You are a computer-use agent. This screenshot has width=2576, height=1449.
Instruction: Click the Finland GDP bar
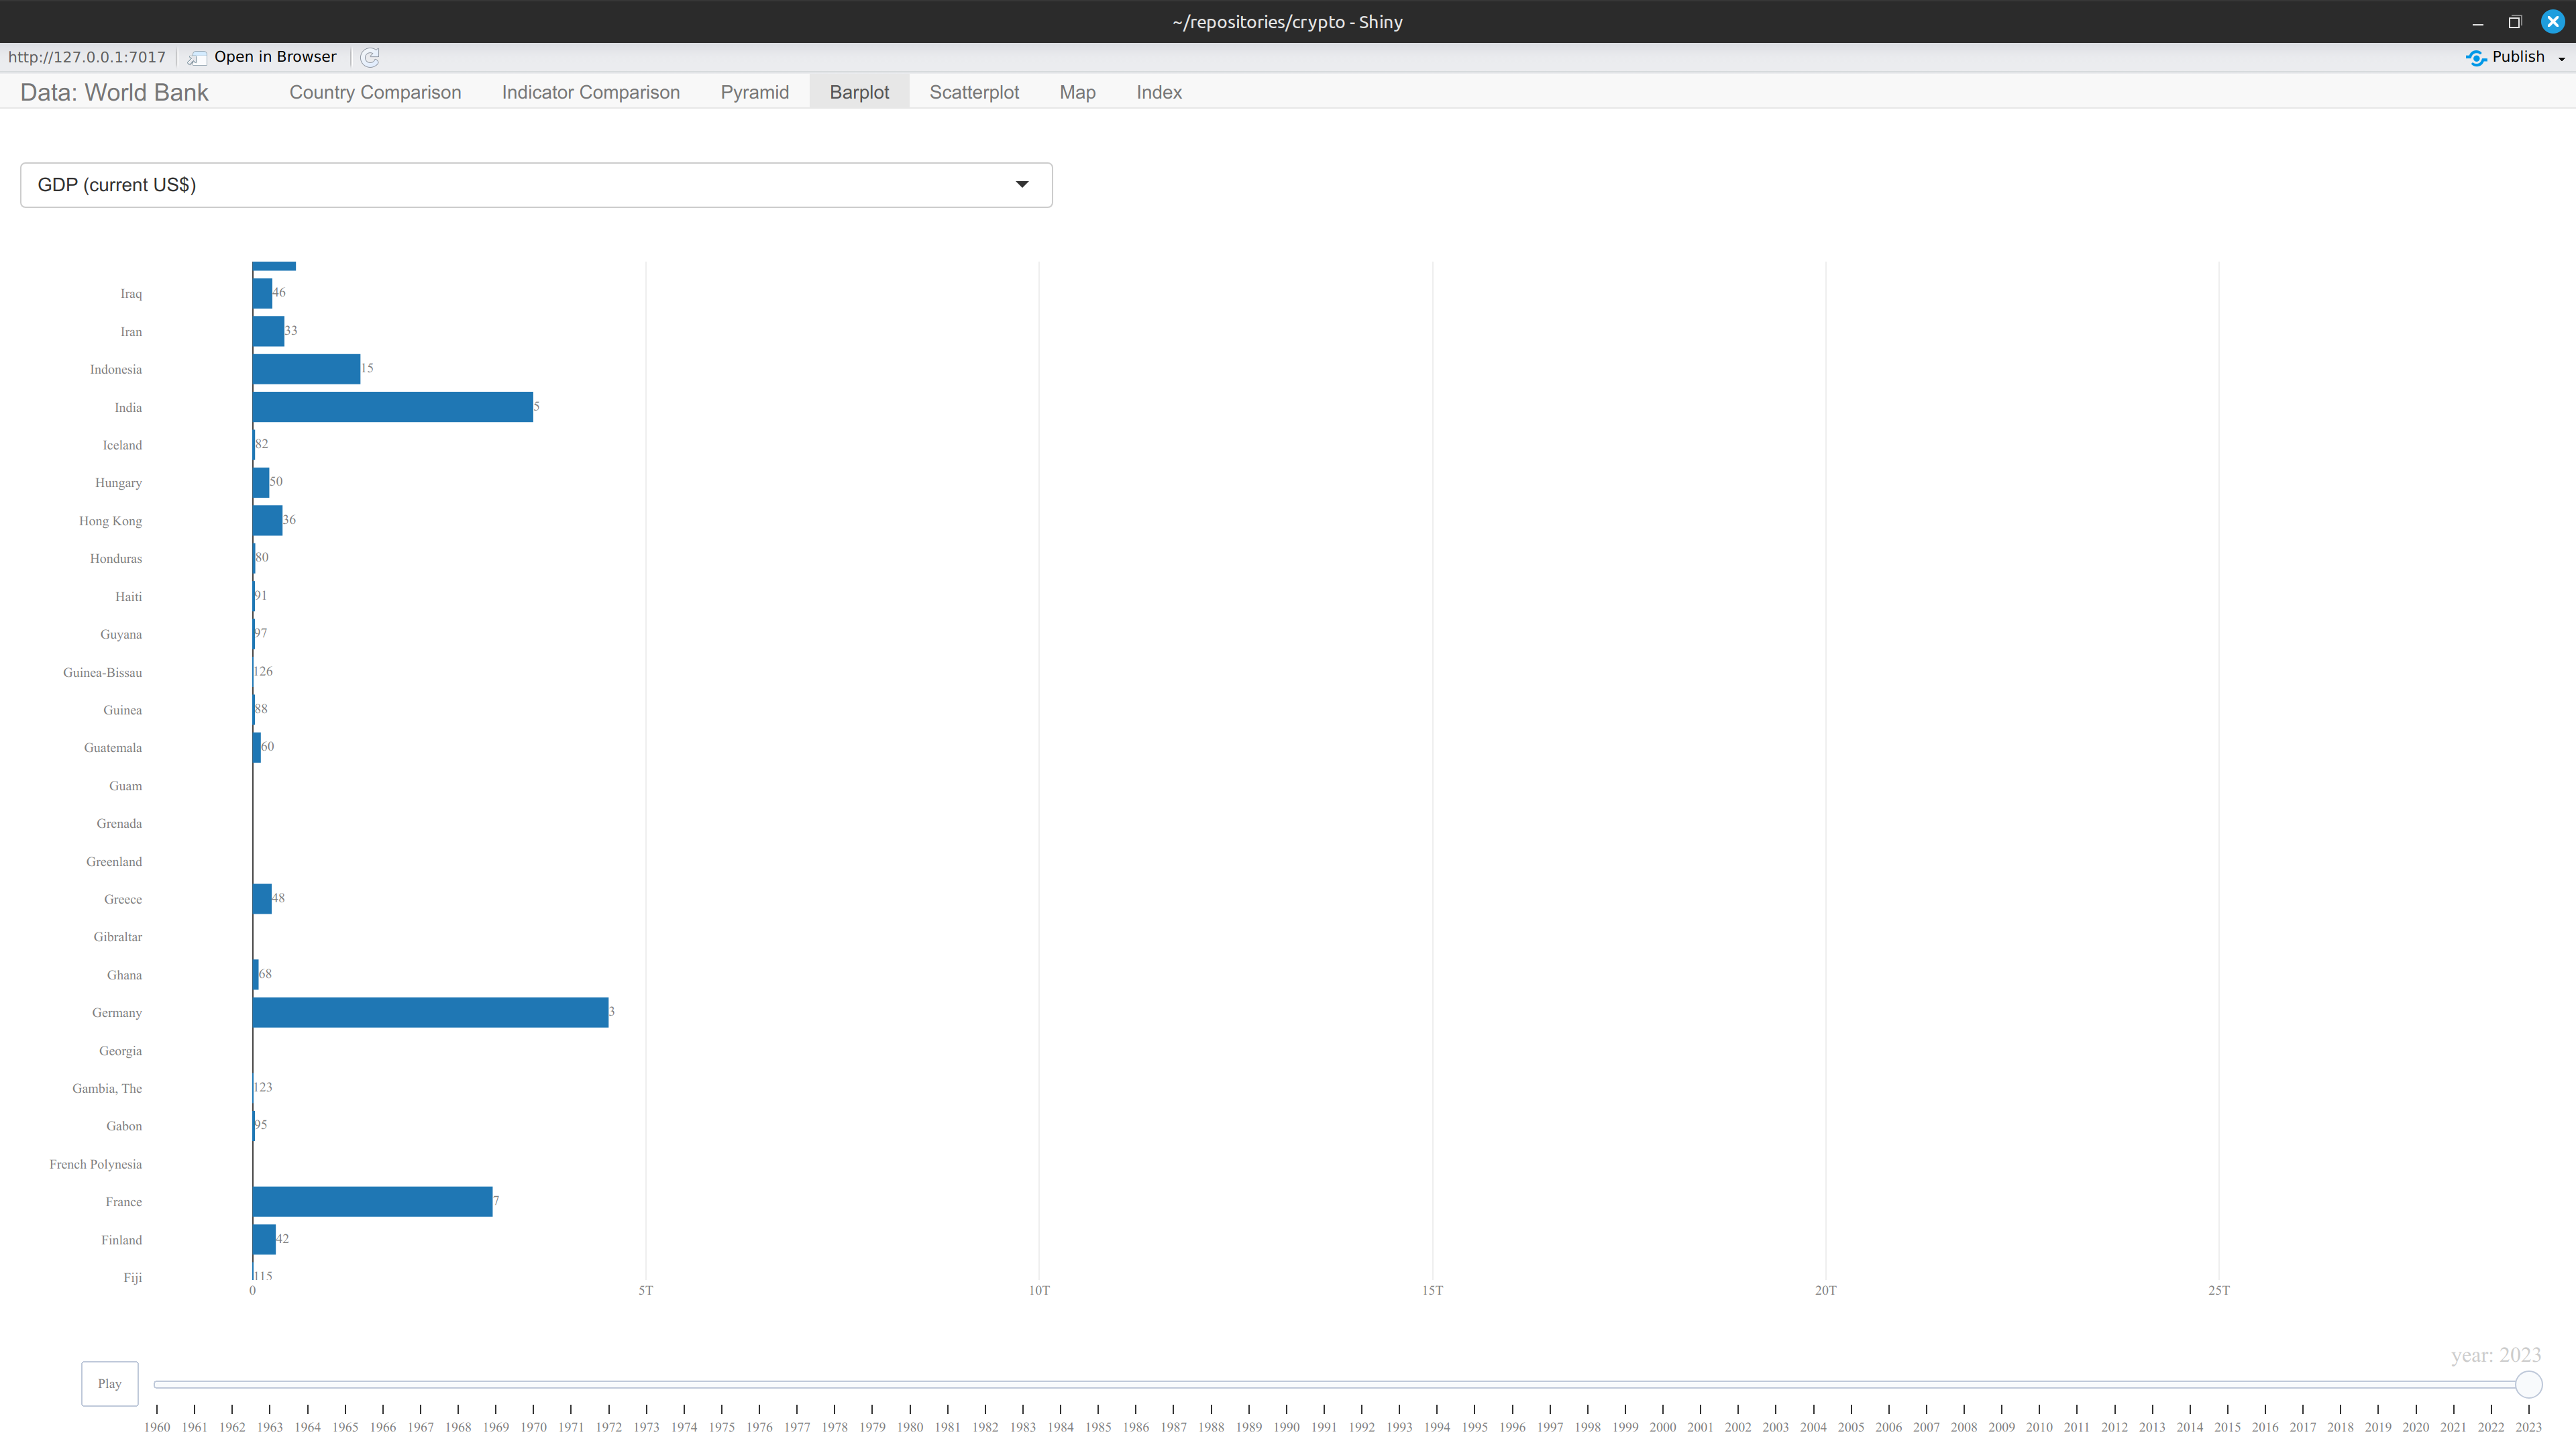264,1239
